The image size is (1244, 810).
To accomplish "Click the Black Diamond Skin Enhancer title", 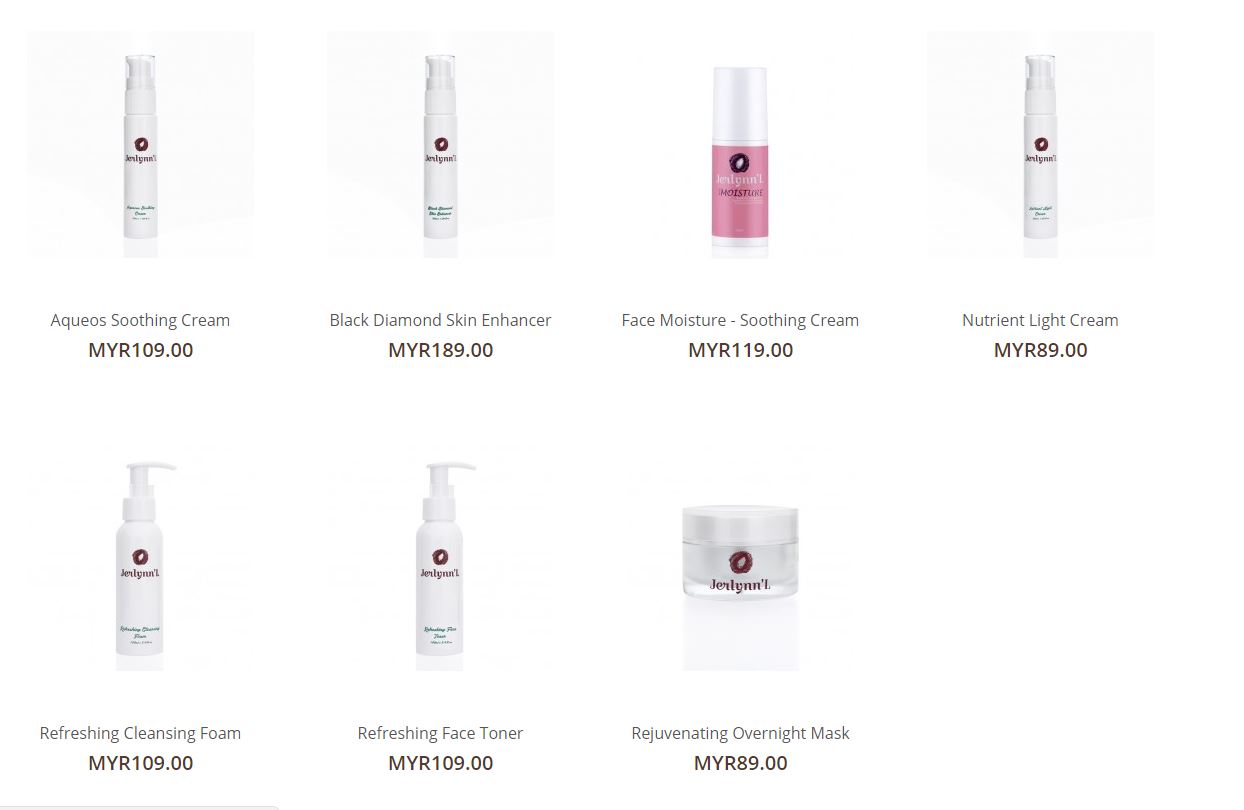I will click(440, 320).
